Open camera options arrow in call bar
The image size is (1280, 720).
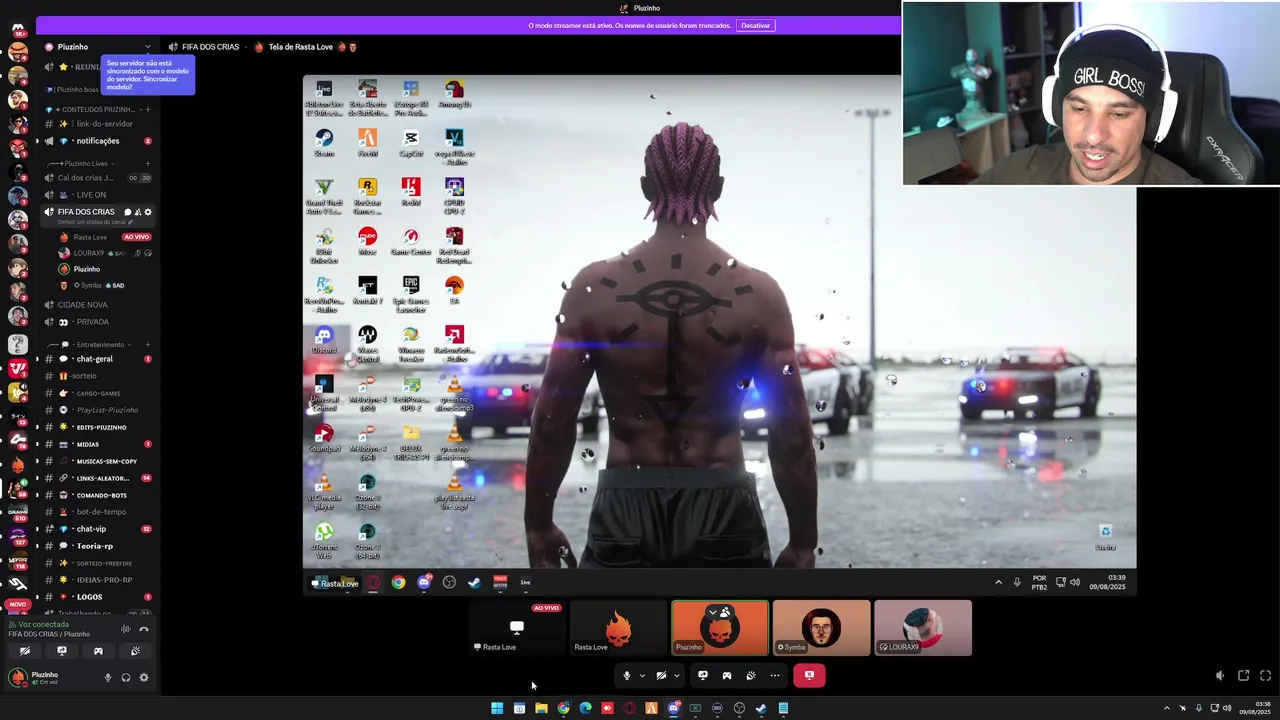pyautogui.click(x=676, y=675)
